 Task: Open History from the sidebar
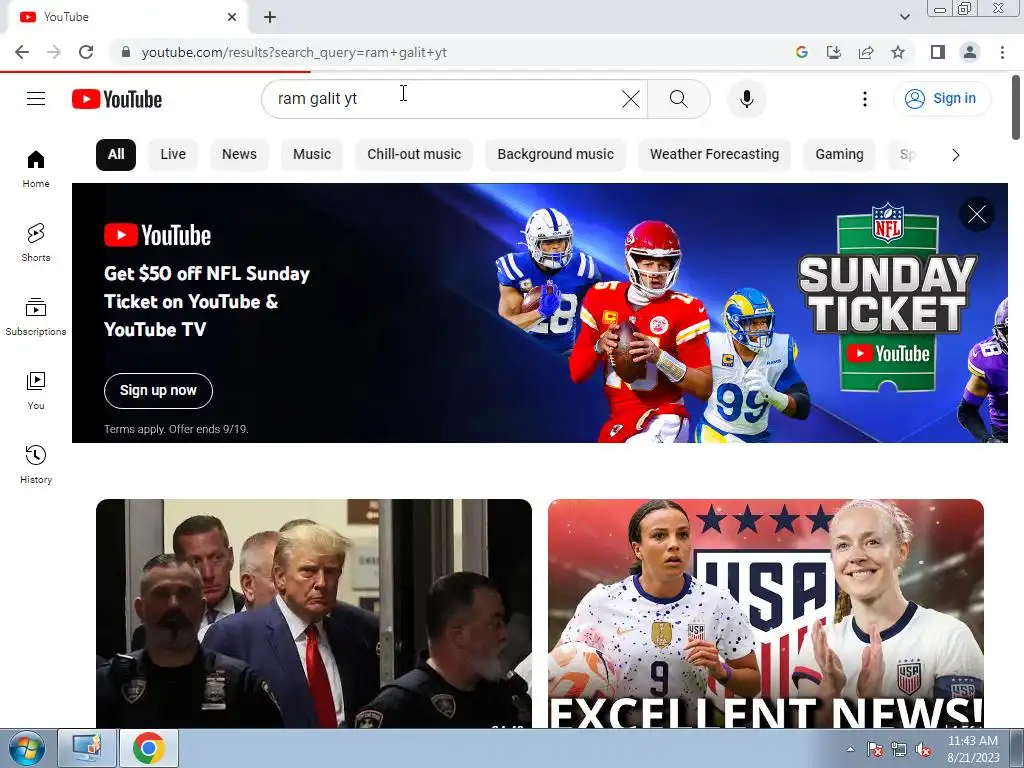[x=36, y=464]
